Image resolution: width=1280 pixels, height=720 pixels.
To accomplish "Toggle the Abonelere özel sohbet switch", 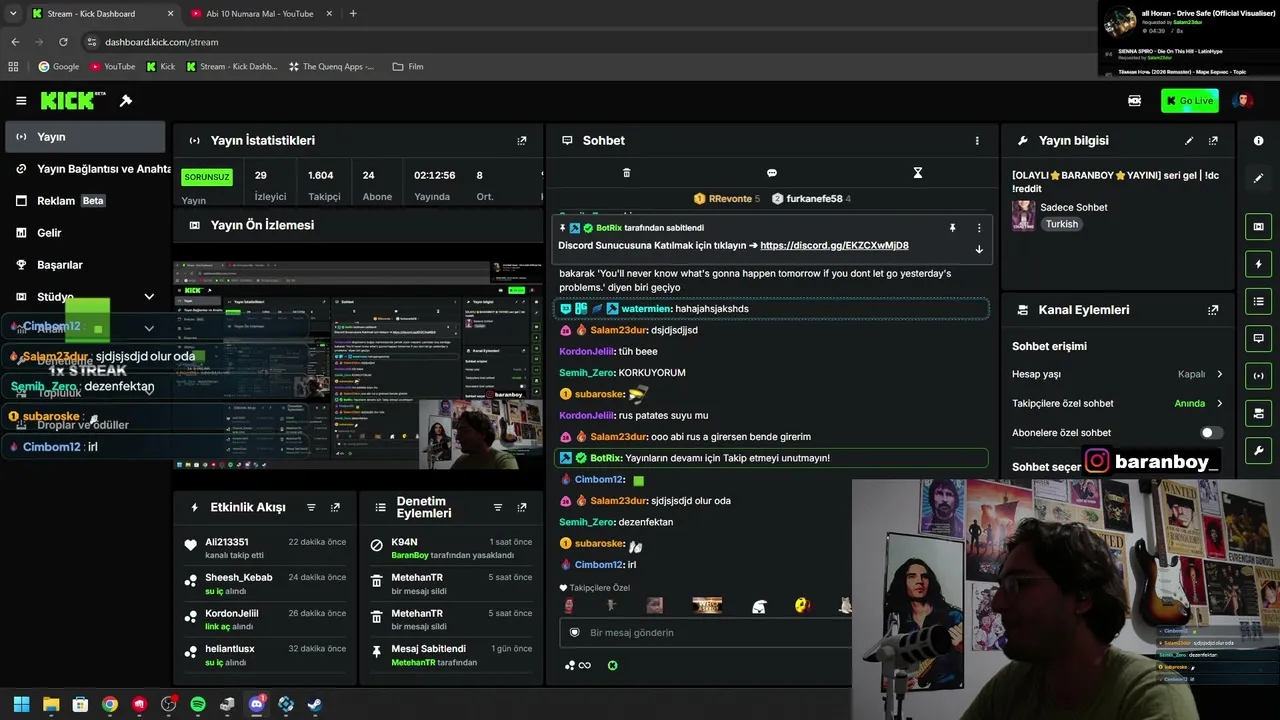I will coord(1211,433).
